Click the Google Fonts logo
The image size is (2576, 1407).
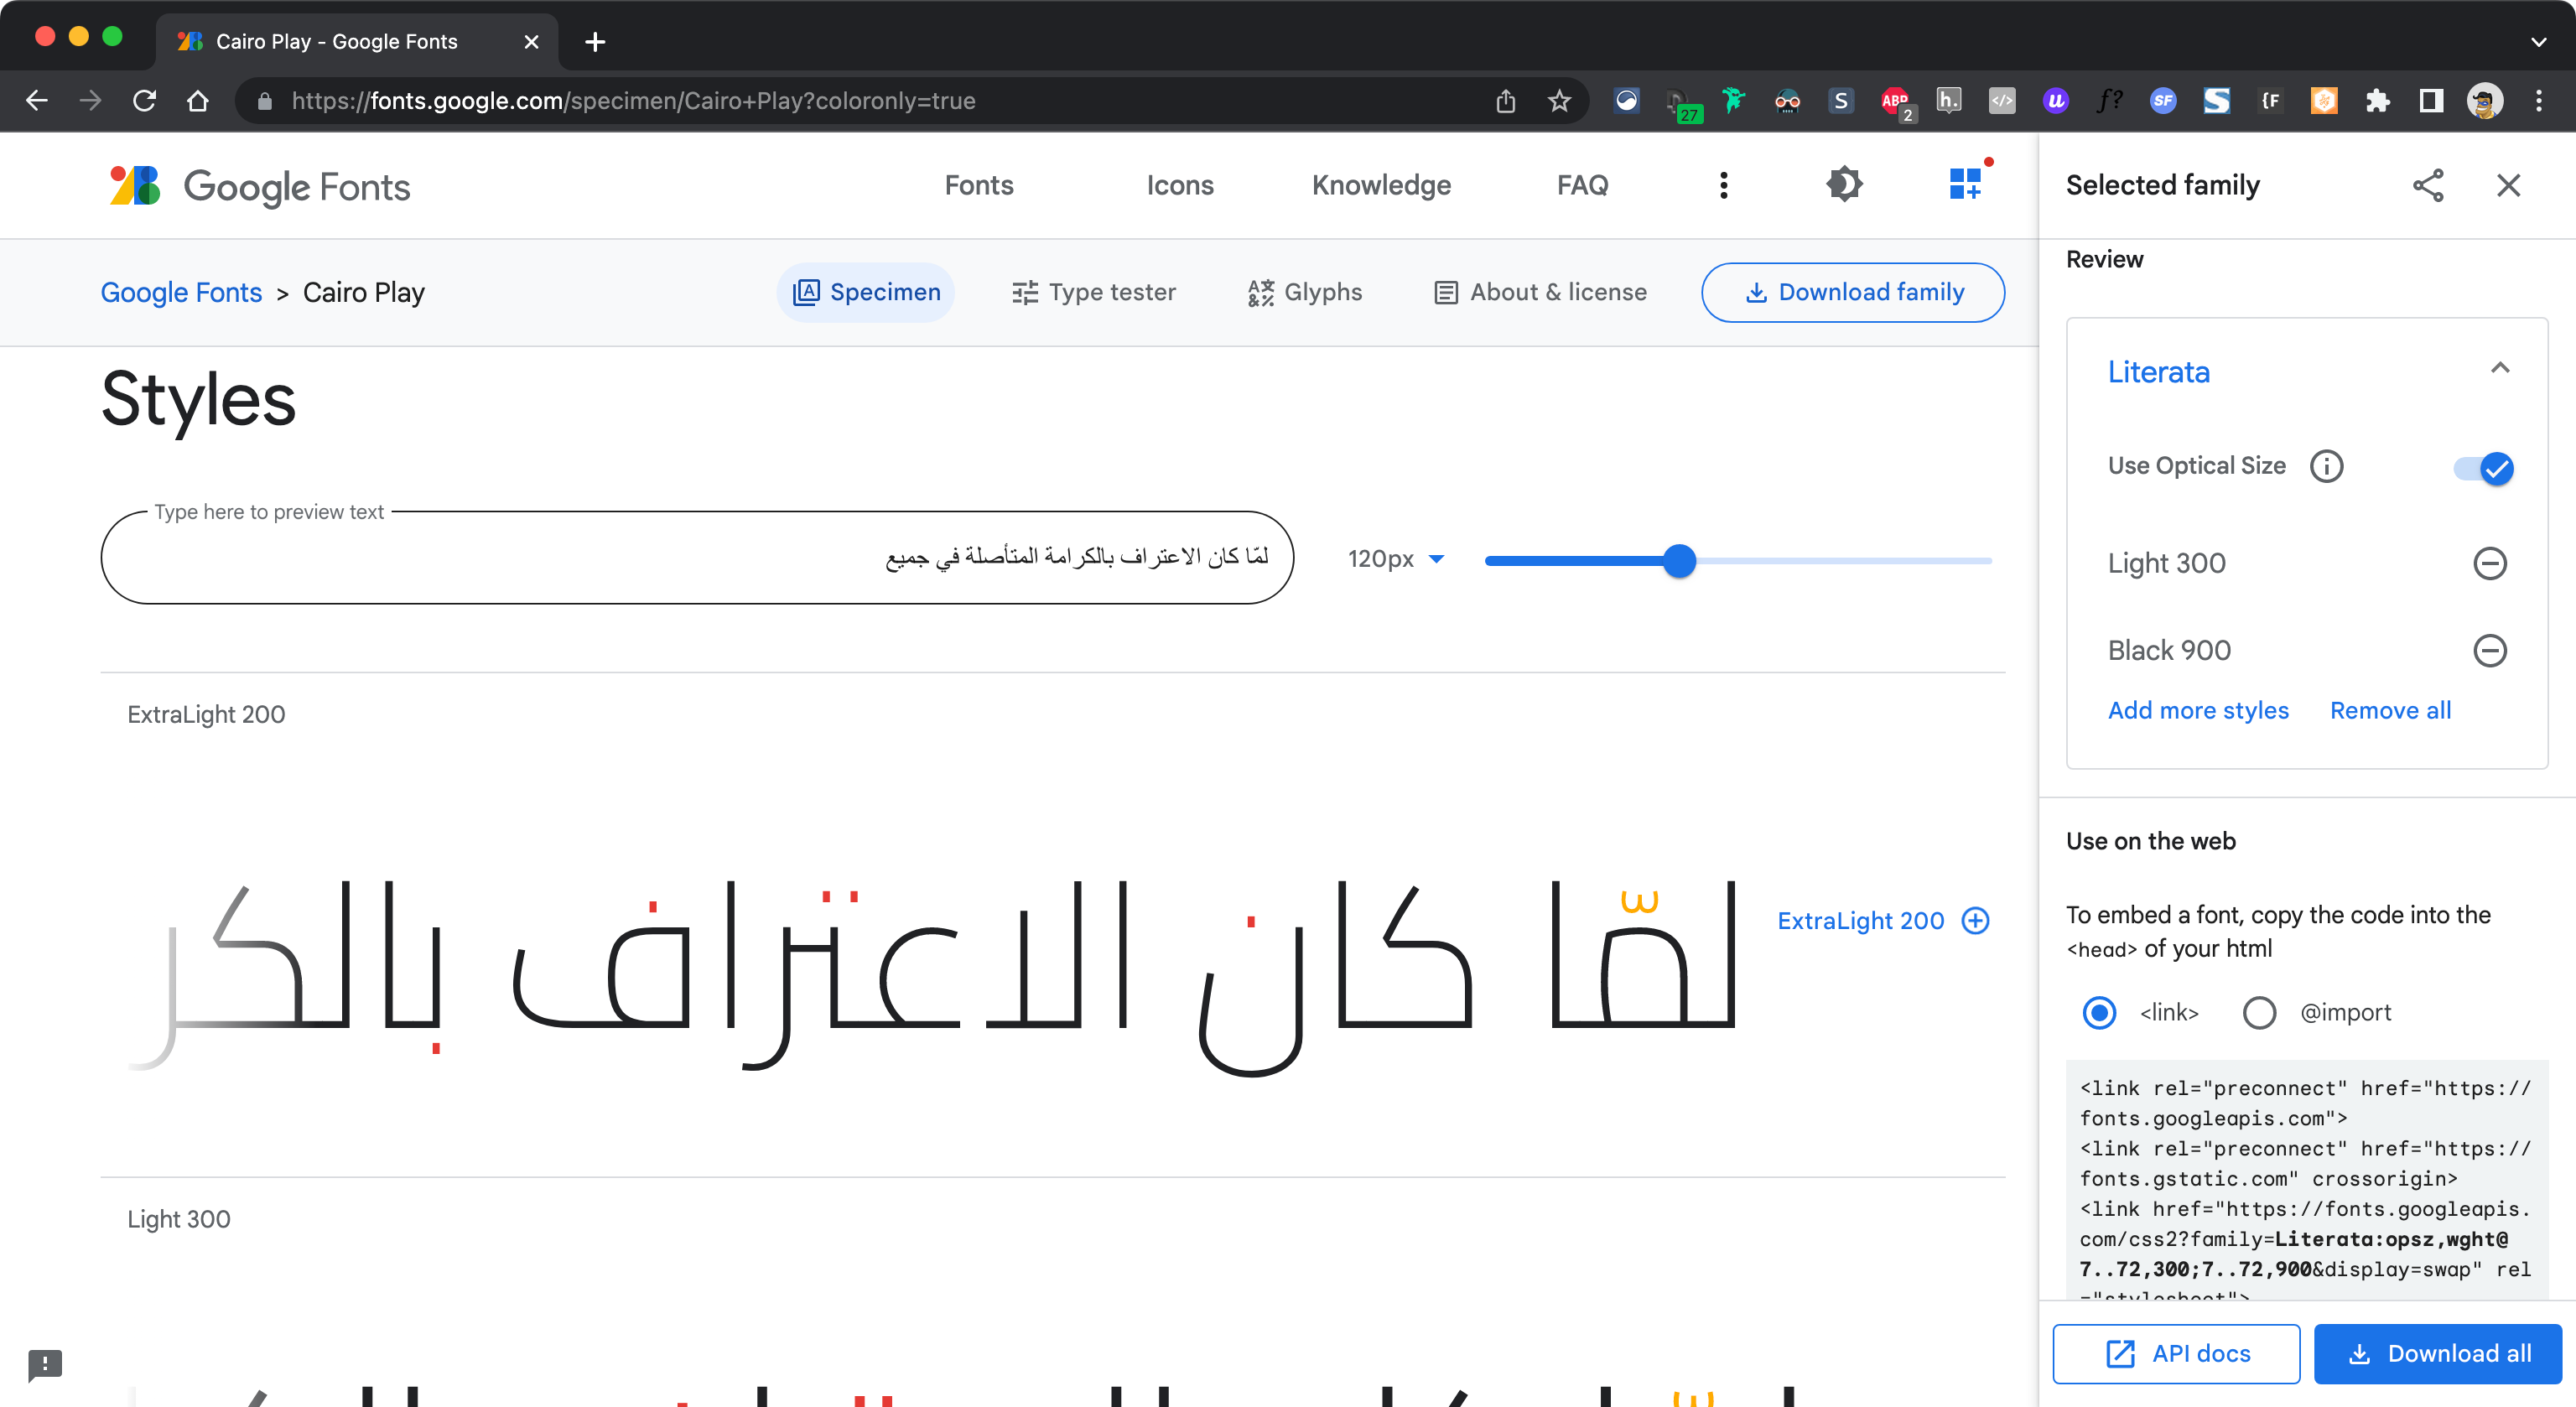258,186
